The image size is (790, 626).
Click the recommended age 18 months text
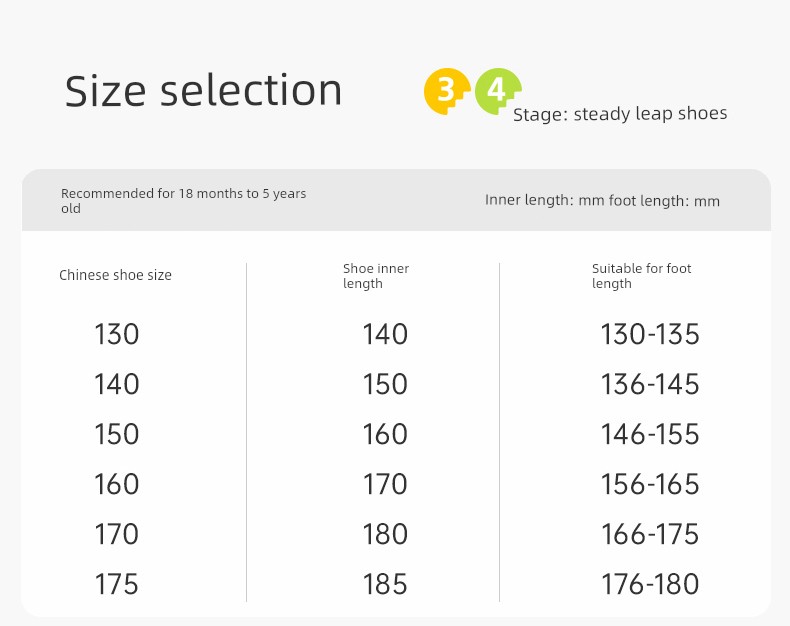point(183,201)
